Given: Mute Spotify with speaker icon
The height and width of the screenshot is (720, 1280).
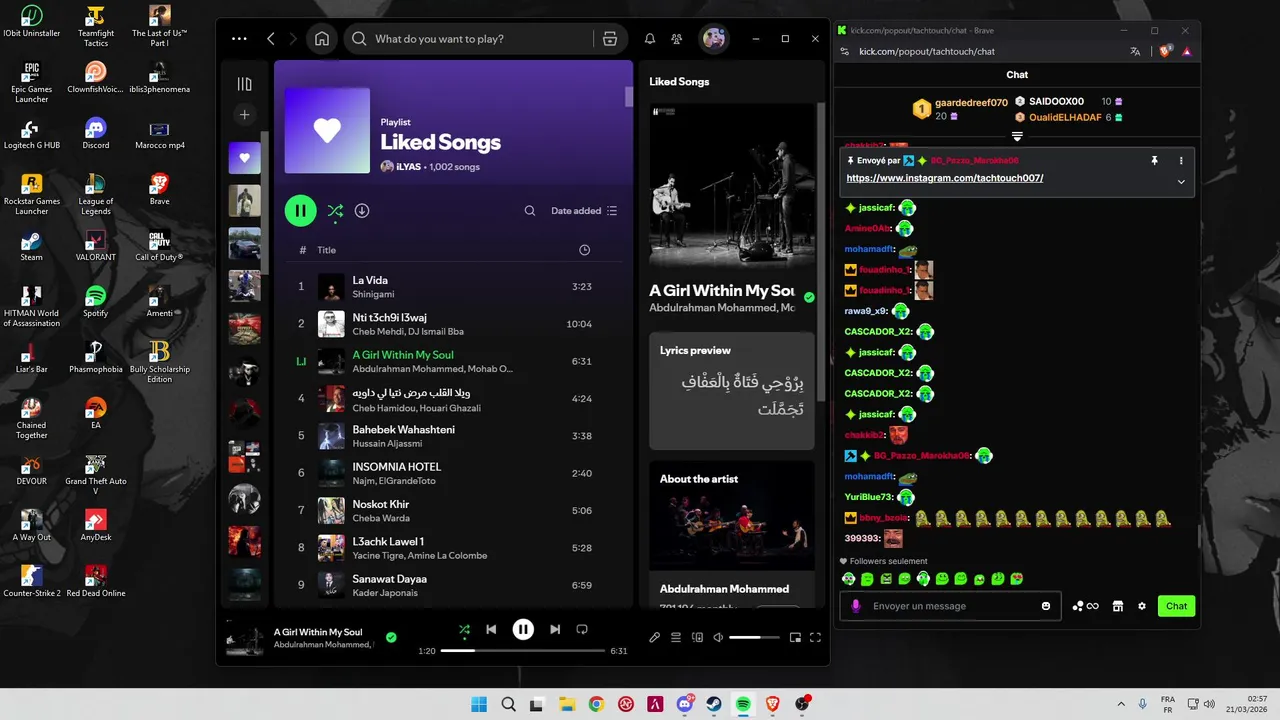Looking at the screenshot, I should (x=718, y=637).
